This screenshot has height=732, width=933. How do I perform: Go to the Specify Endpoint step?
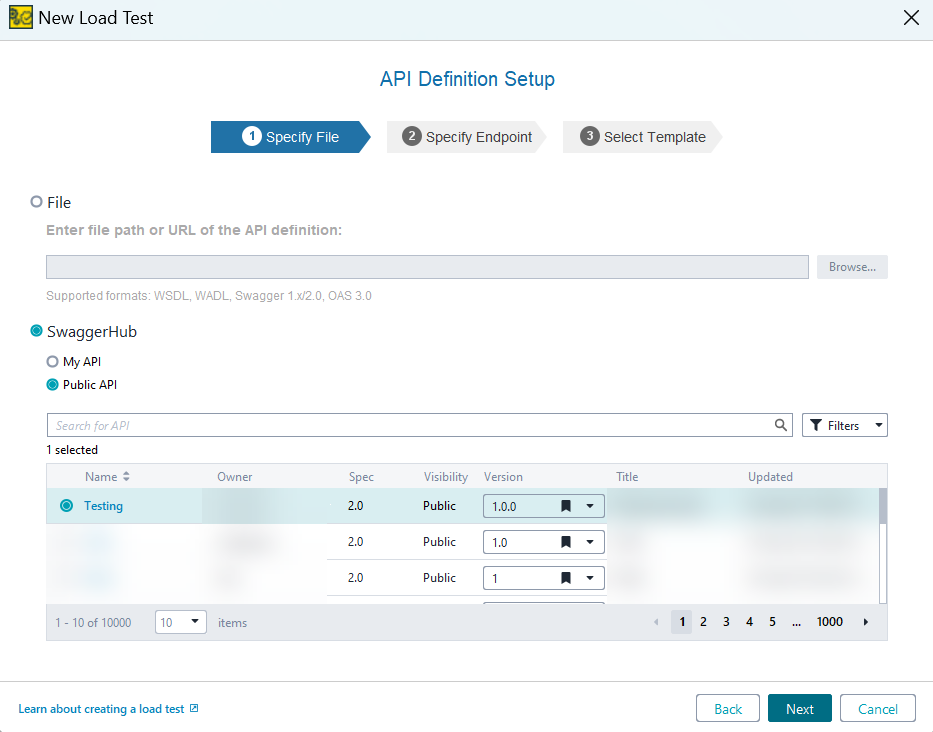467,137
